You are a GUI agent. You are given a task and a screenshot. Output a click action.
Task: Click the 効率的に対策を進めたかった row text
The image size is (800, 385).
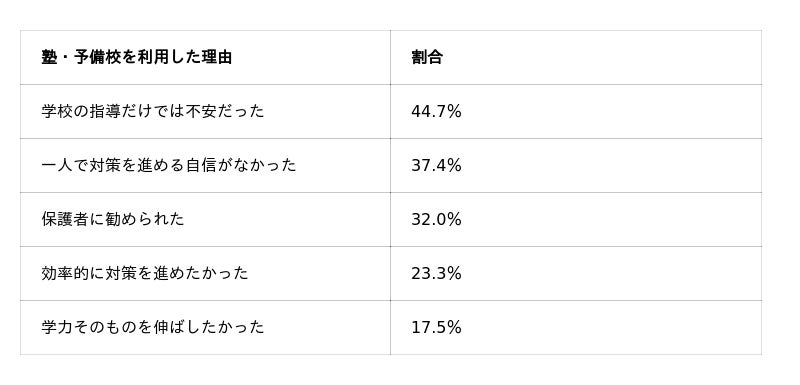(x=145, y=273)
